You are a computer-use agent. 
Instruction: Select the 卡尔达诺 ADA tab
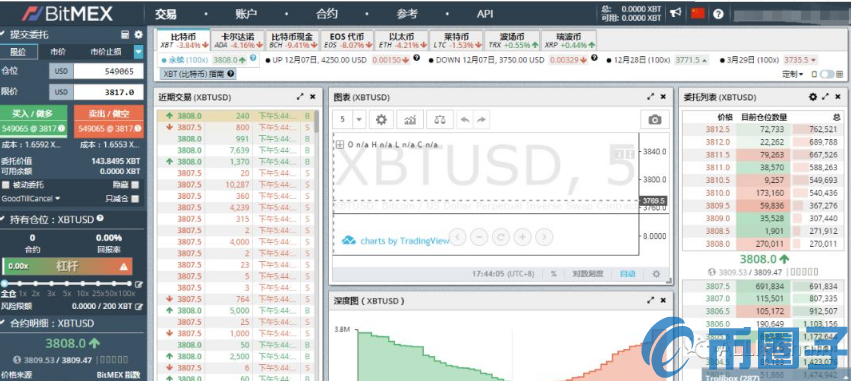click(x=238, y=40)
